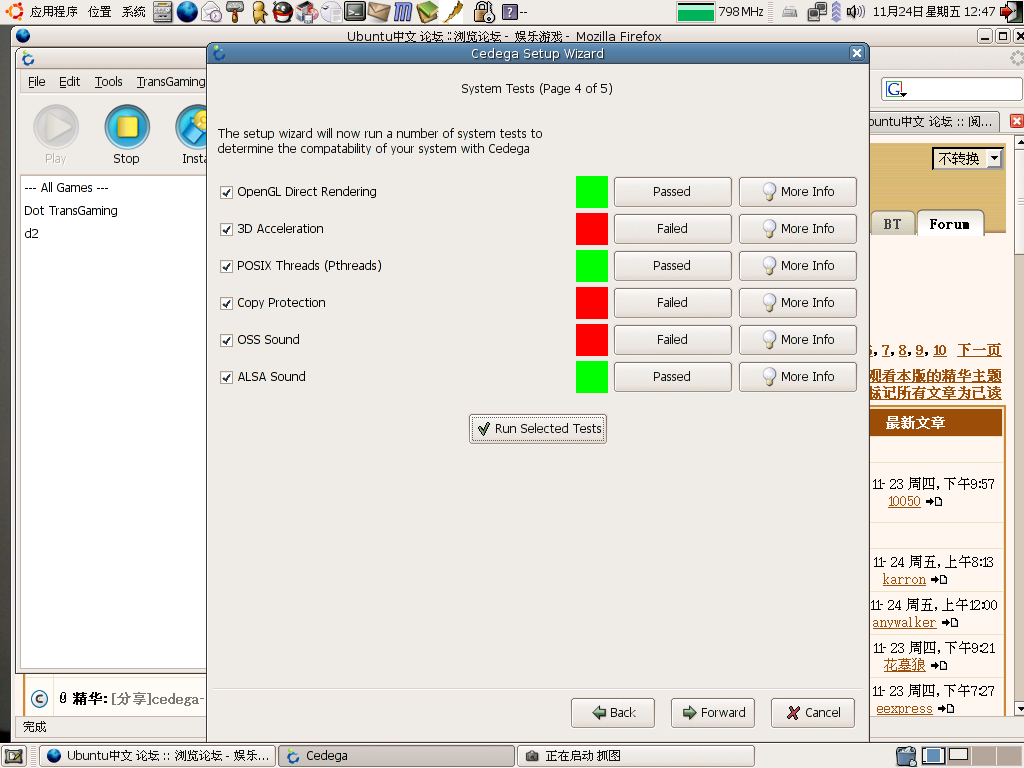The height and width of the screenshot is (768, 1024).
Task: Uncheck the POSIX Threads (Pthreads) test
Action: pos(227,266)
